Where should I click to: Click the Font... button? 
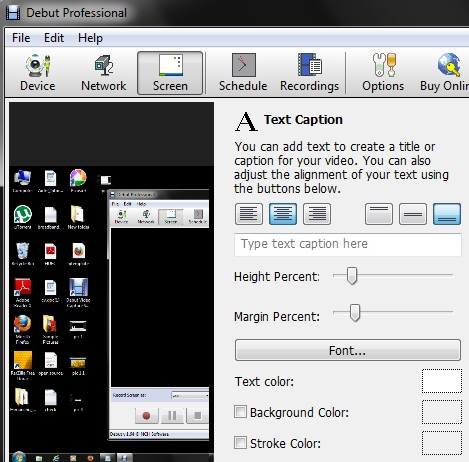click(348, 350)
